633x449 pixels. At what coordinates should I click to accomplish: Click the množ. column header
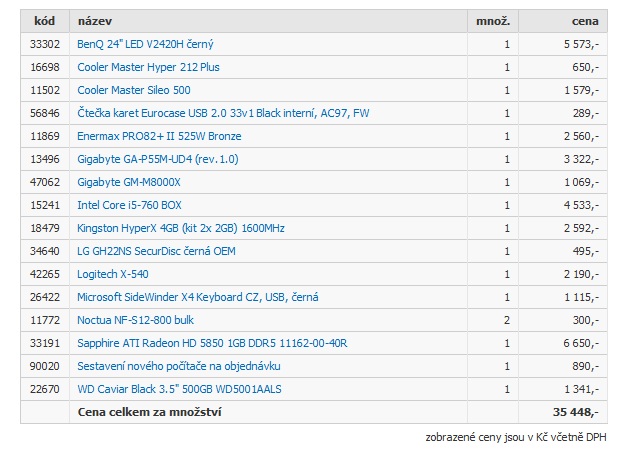pos(493,21)
